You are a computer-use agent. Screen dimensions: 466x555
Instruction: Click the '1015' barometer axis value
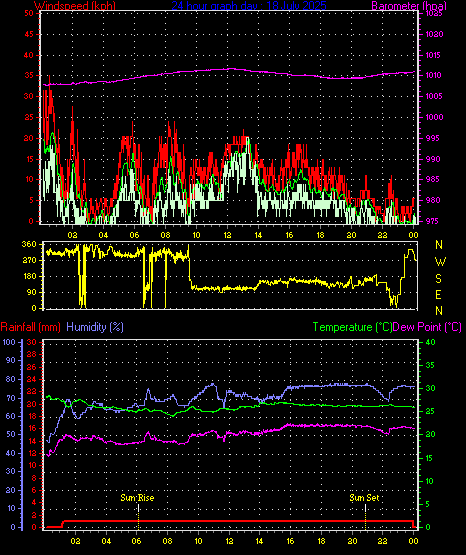[x=433, y=55]
